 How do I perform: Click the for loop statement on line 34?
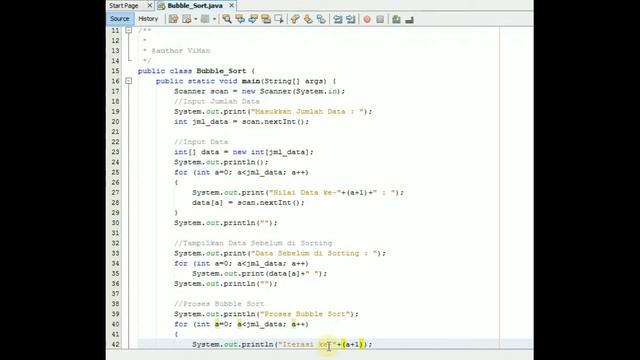[241, 263]
